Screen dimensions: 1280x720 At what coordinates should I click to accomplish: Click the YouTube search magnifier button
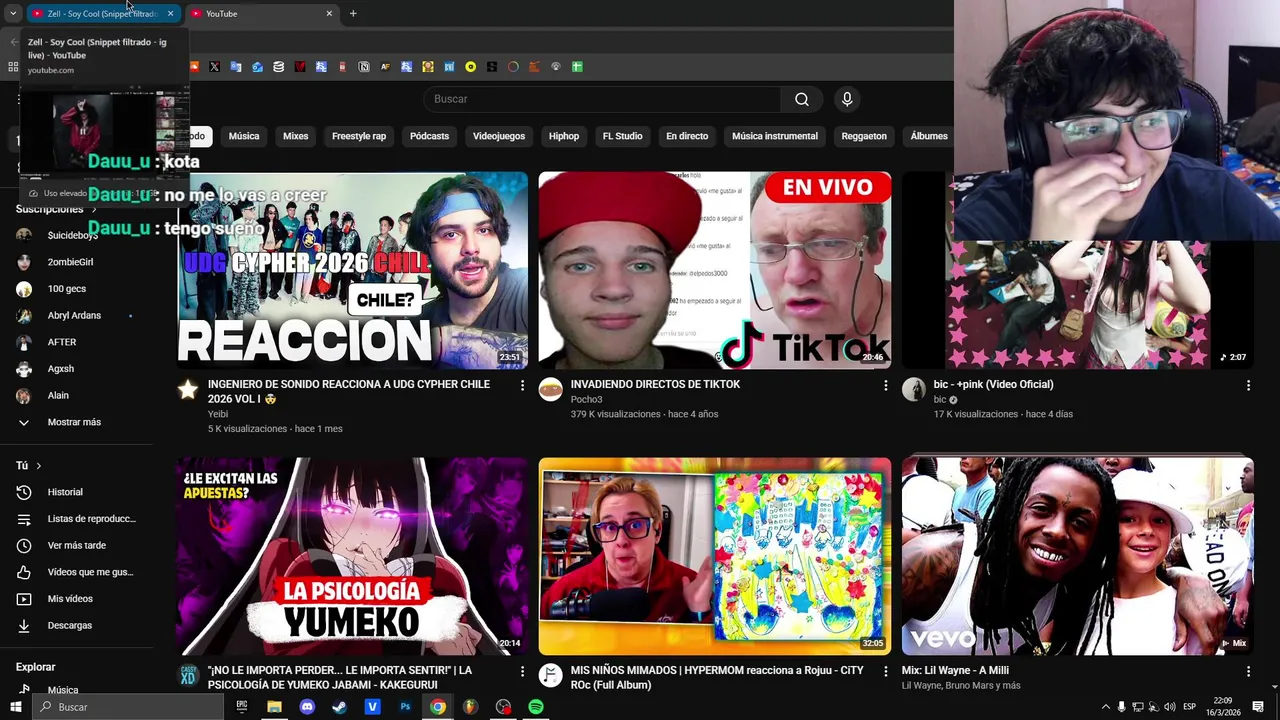click(x=802, y=99)
